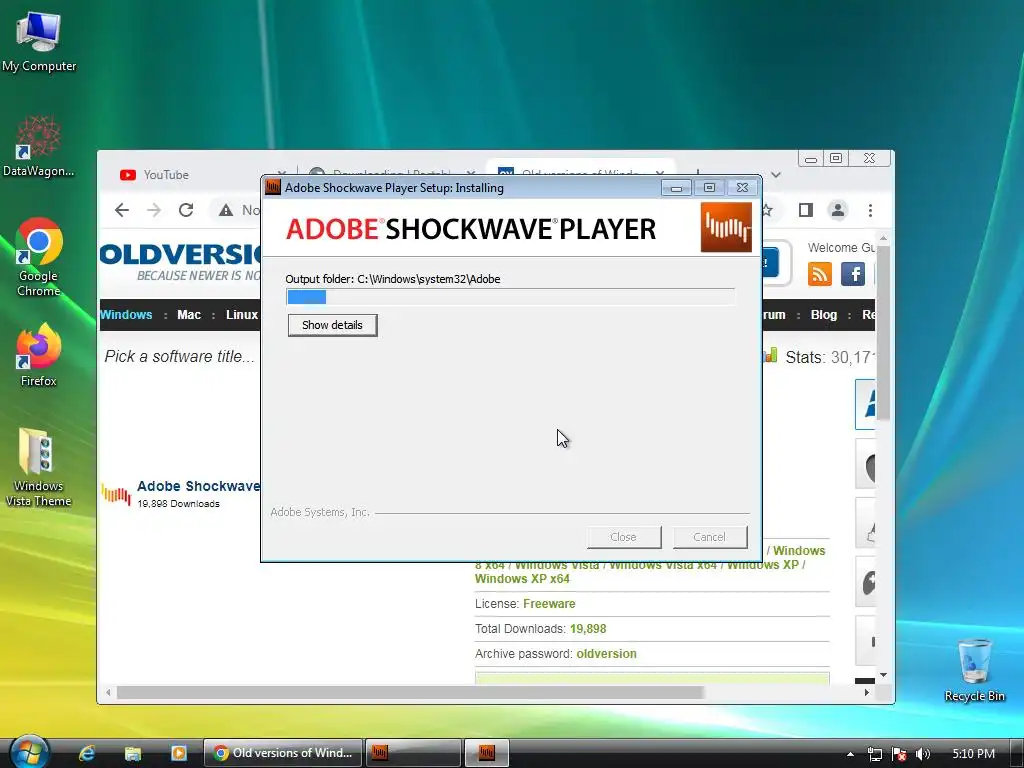Screen dimensions: 1024x768
Task: Minimize the Shockwave setup window
Action: click(677, 188)
